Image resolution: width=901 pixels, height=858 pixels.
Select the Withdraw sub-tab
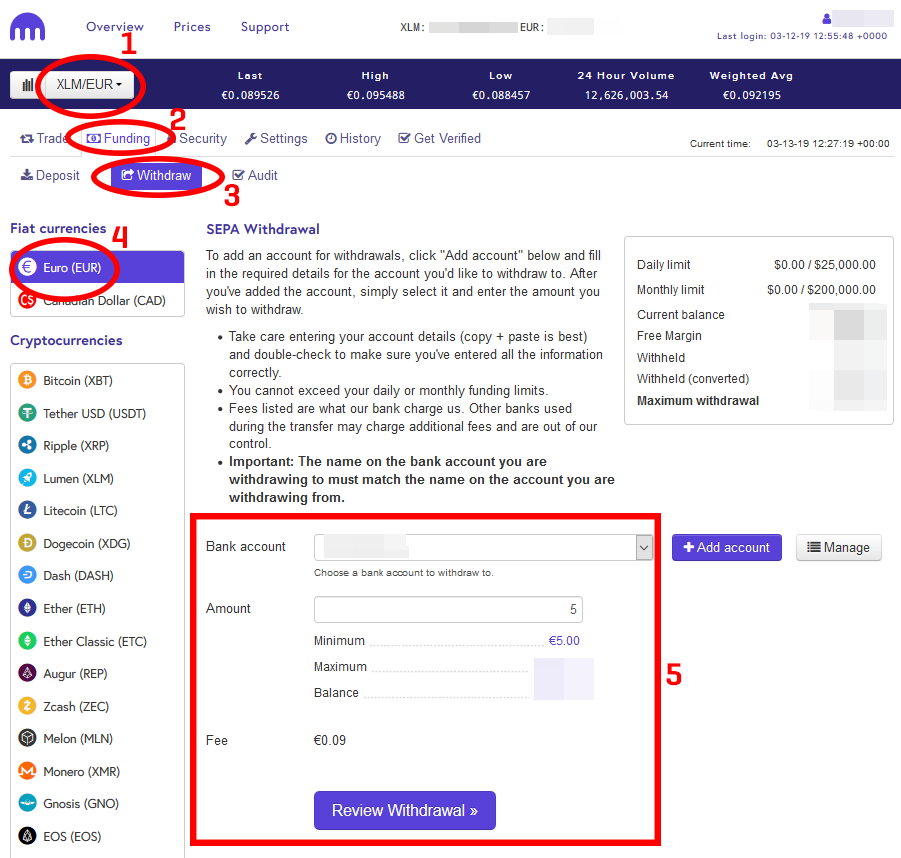tap(156, 175)
